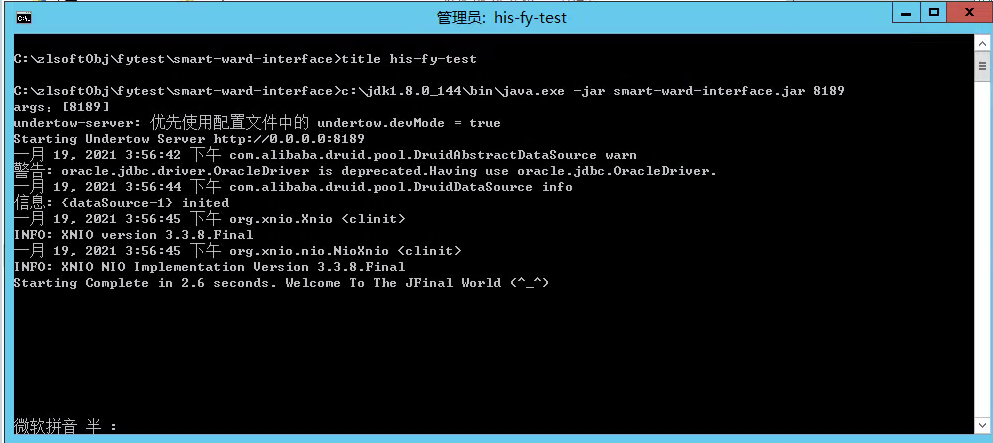Click the vertical scrollbar thumb

tap(982, 65)
